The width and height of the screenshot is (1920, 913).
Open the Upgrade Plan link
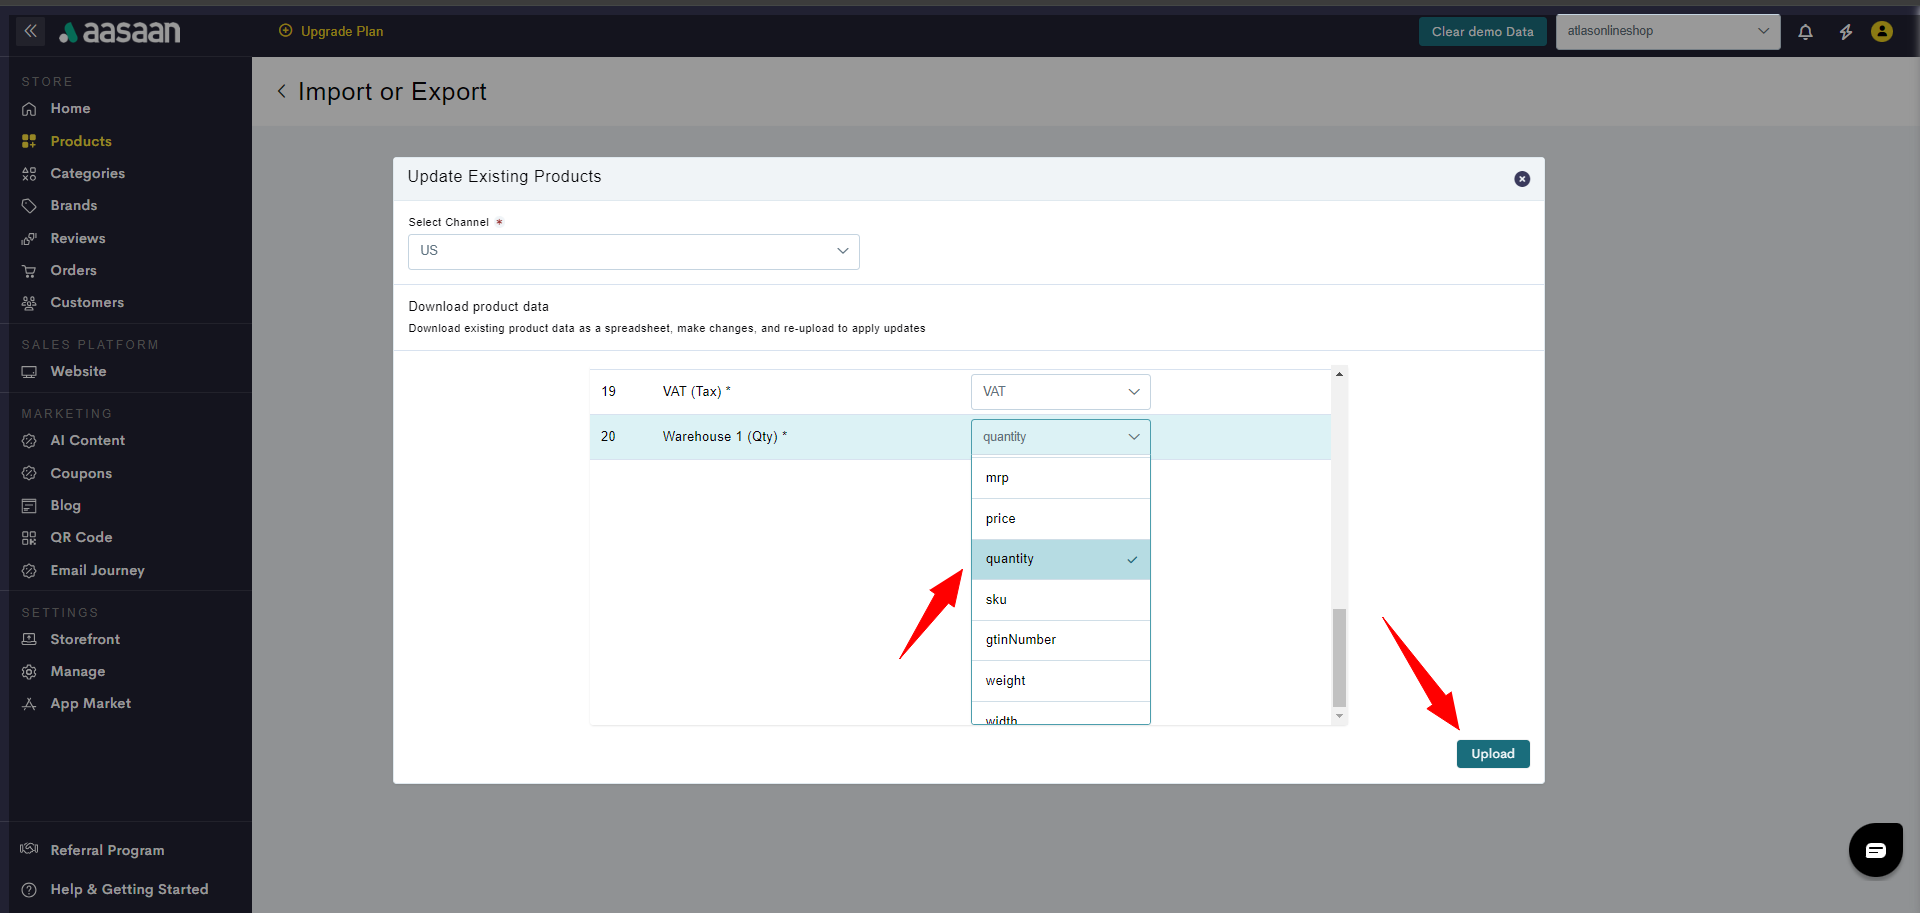pyautogui.click(x=332, y=32)
